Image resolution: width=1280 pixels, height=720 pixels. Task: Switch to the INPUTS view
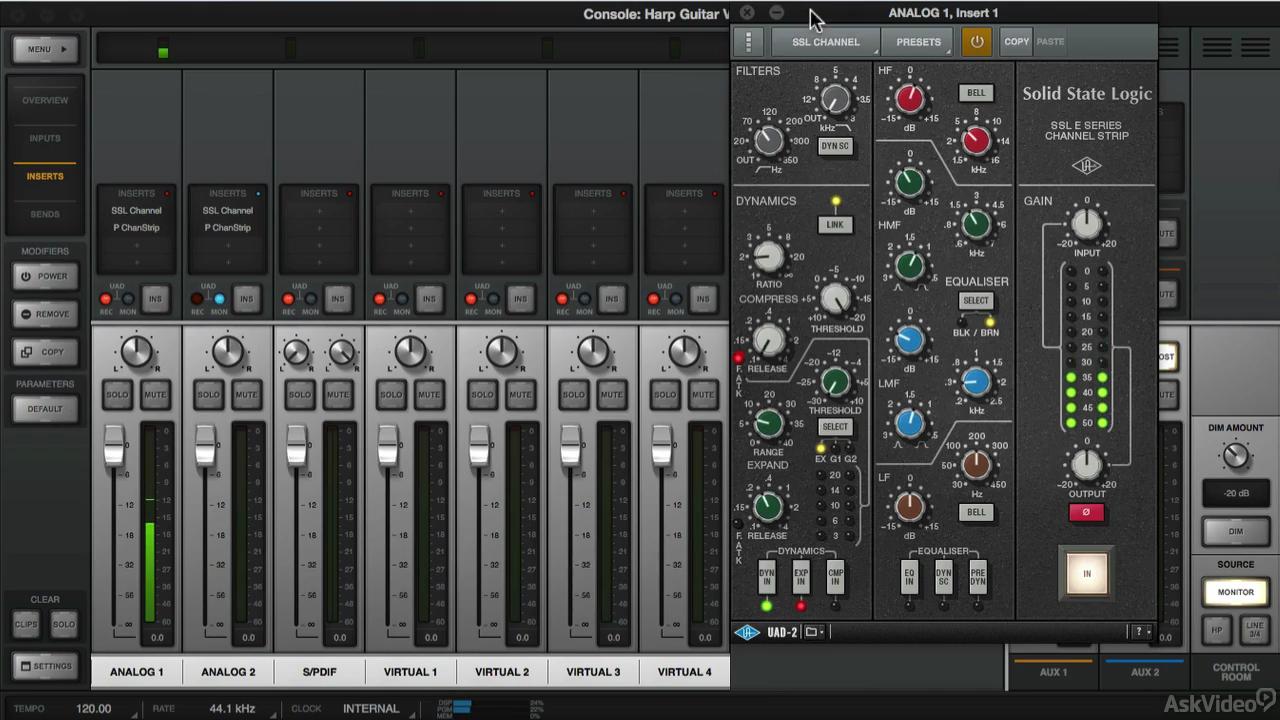[45, 138]
